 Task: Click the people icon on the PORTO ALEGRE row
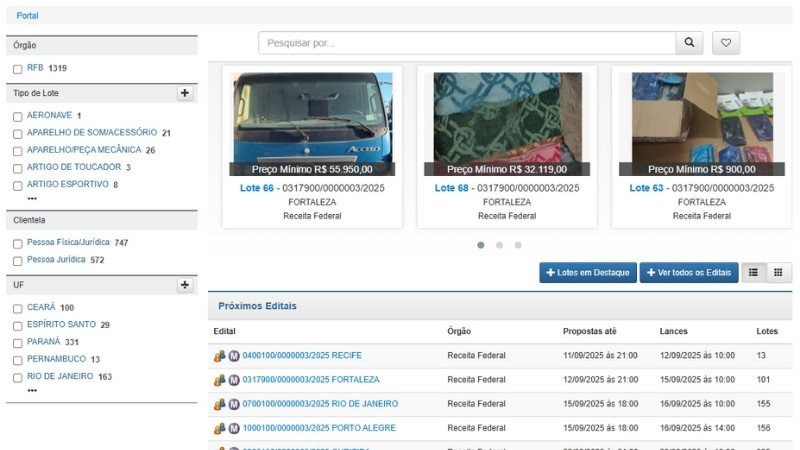(219, 428)
